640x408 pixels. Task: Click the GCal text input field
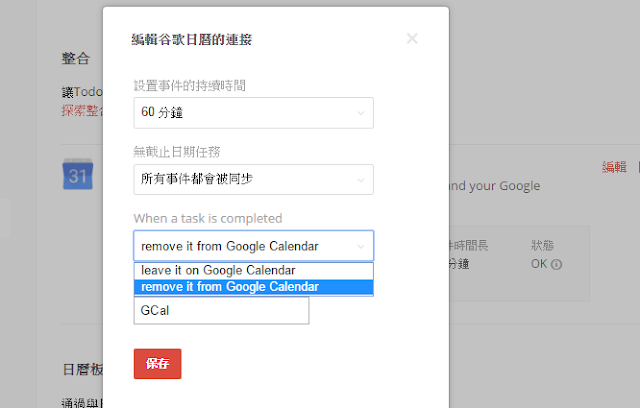click(x=221, y=310)
